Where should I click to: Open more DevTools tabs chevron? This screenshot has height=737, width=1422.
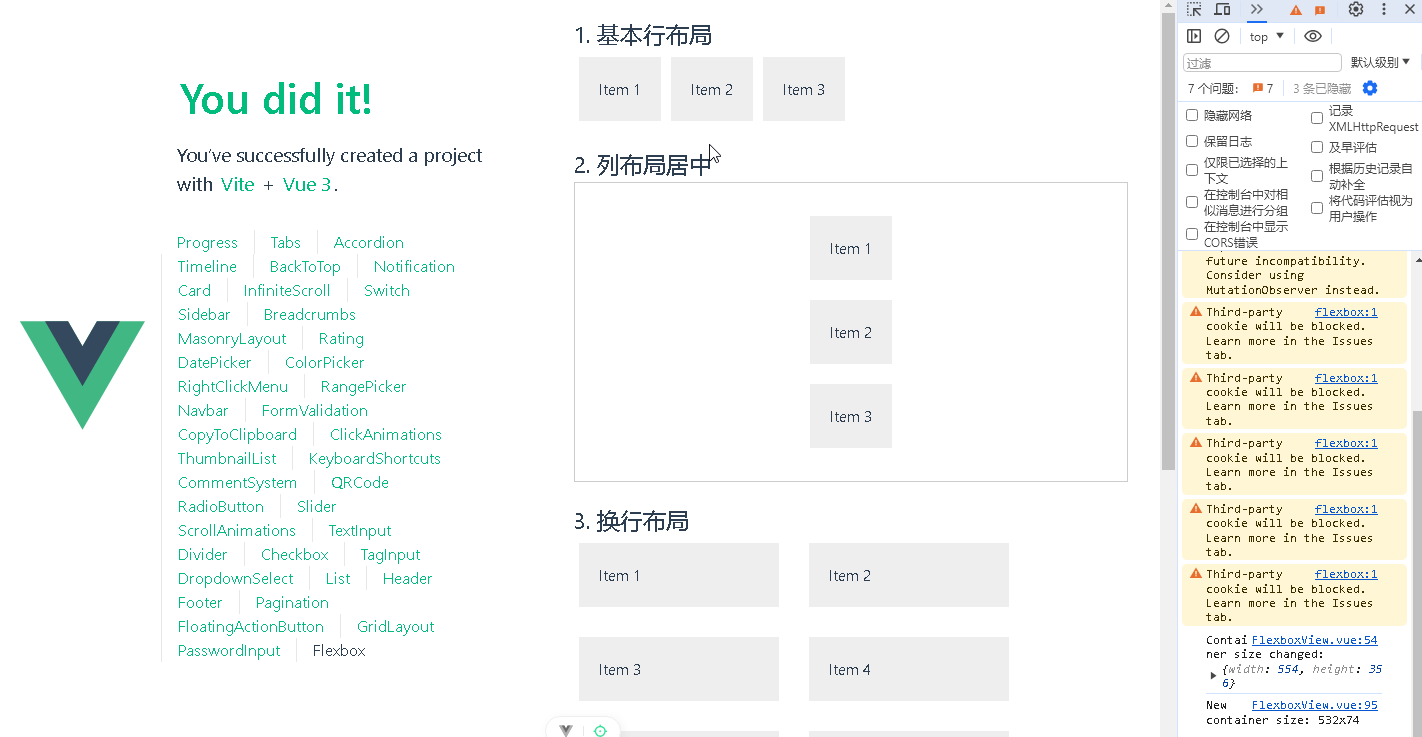[1257, 10]
